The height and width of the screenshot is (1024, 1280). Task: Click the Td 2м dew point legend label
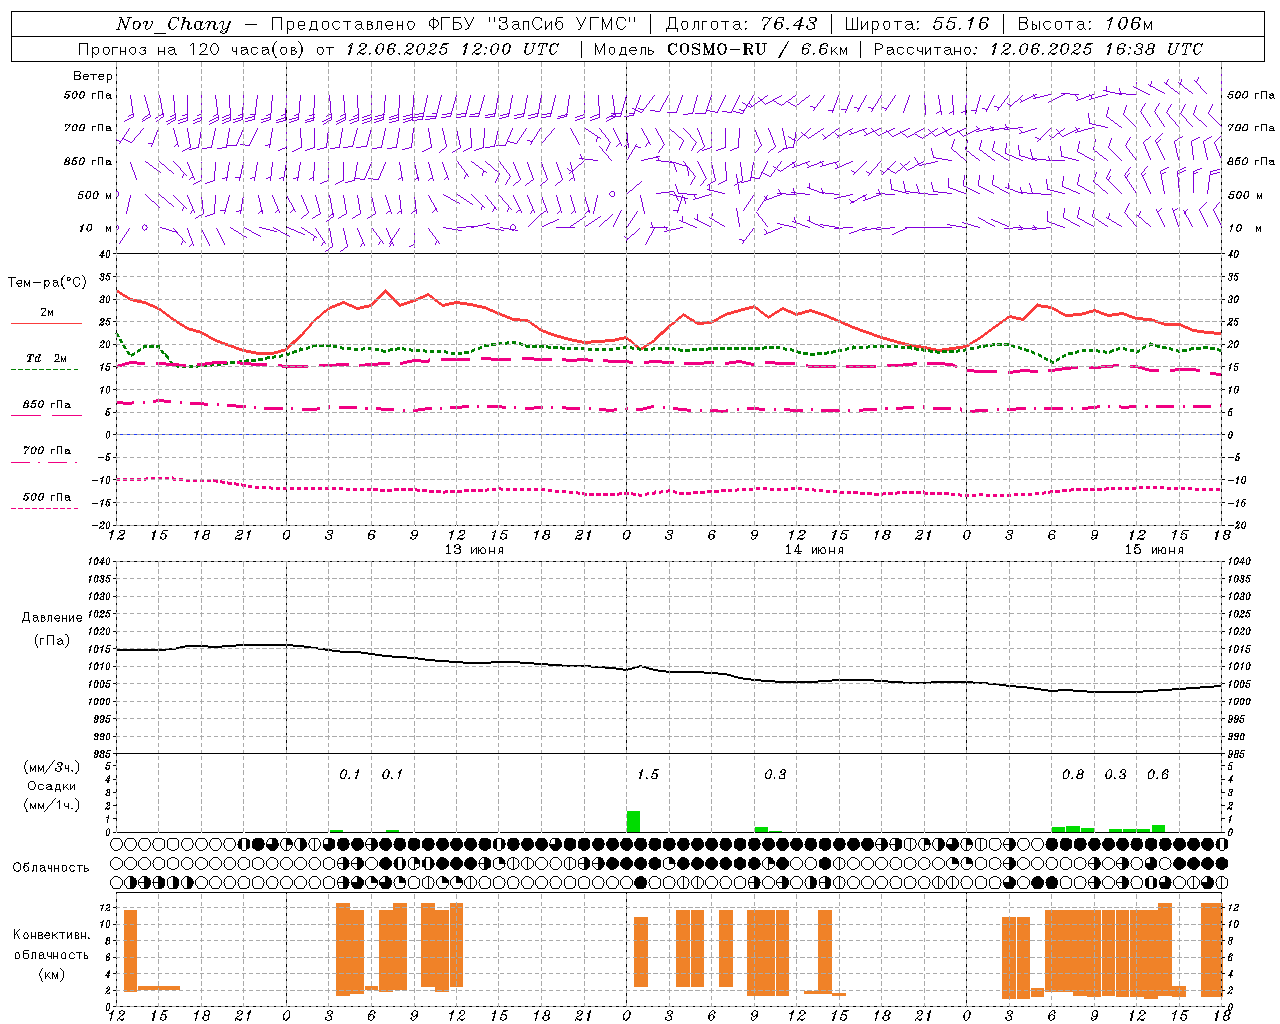tap(46, 358)
